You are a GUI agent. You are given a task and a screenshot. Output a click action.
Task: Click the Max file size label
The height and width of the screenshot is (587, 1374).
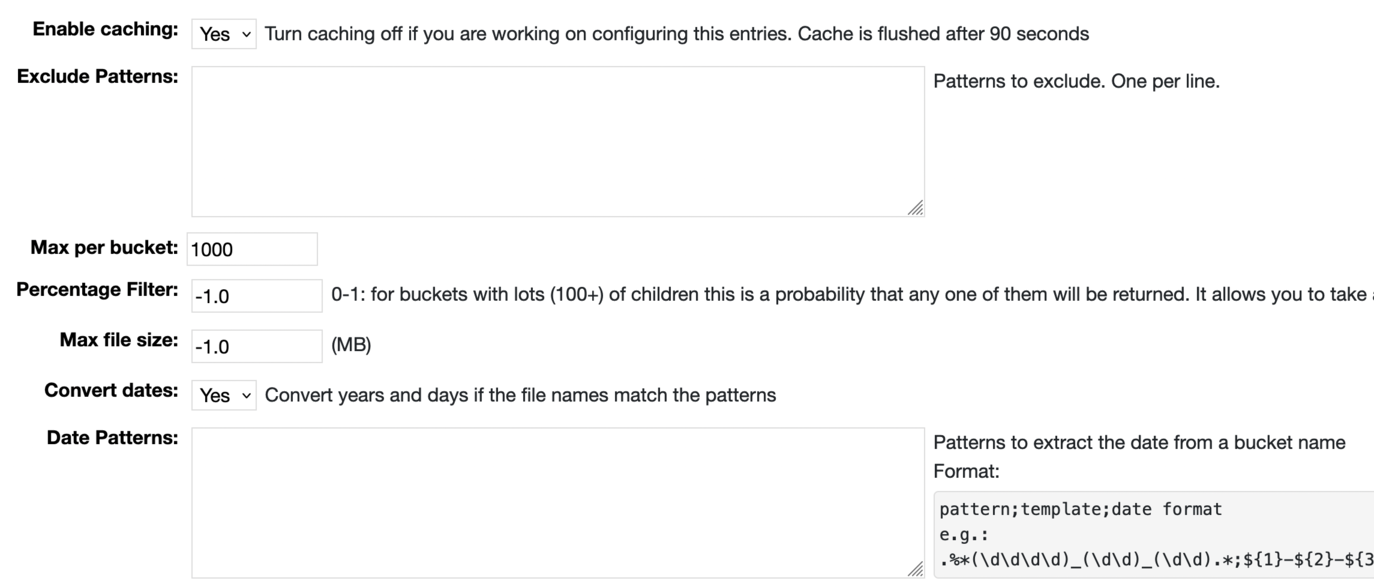click(x=119, y=340)
